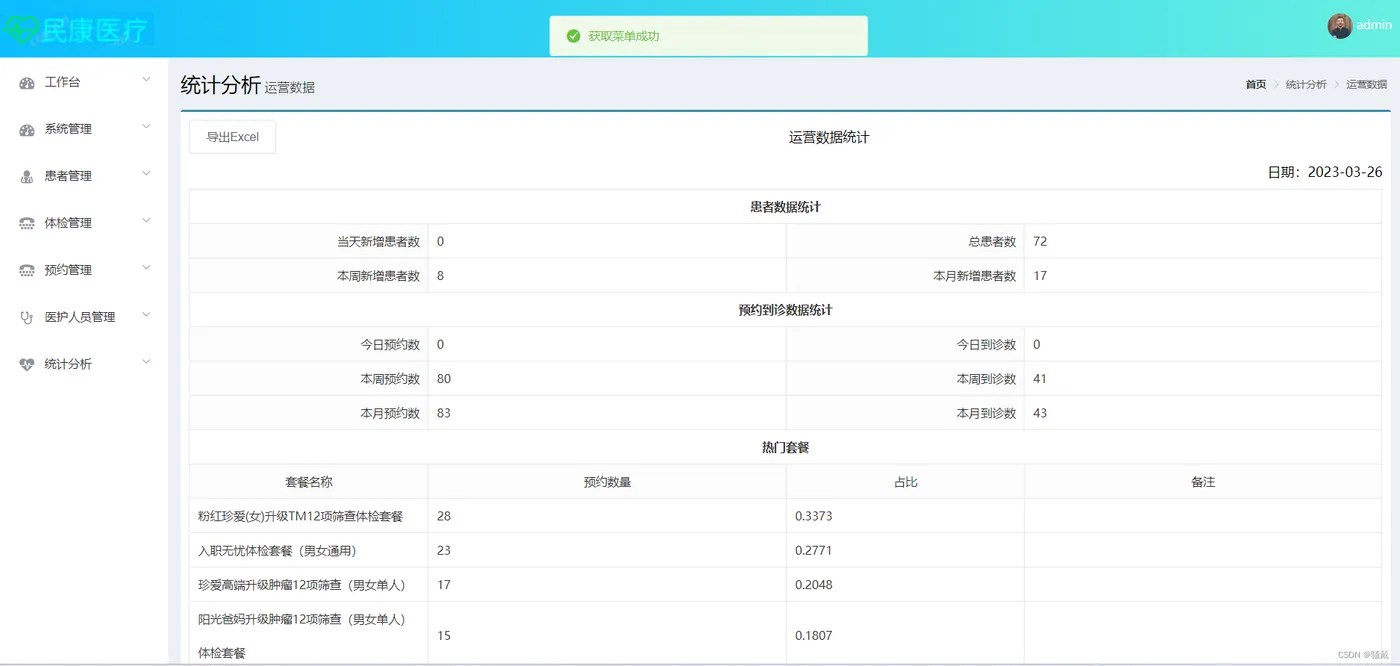Expand the 医护人员管理 chevron
Screen dimensions: 1400x666
146,315
